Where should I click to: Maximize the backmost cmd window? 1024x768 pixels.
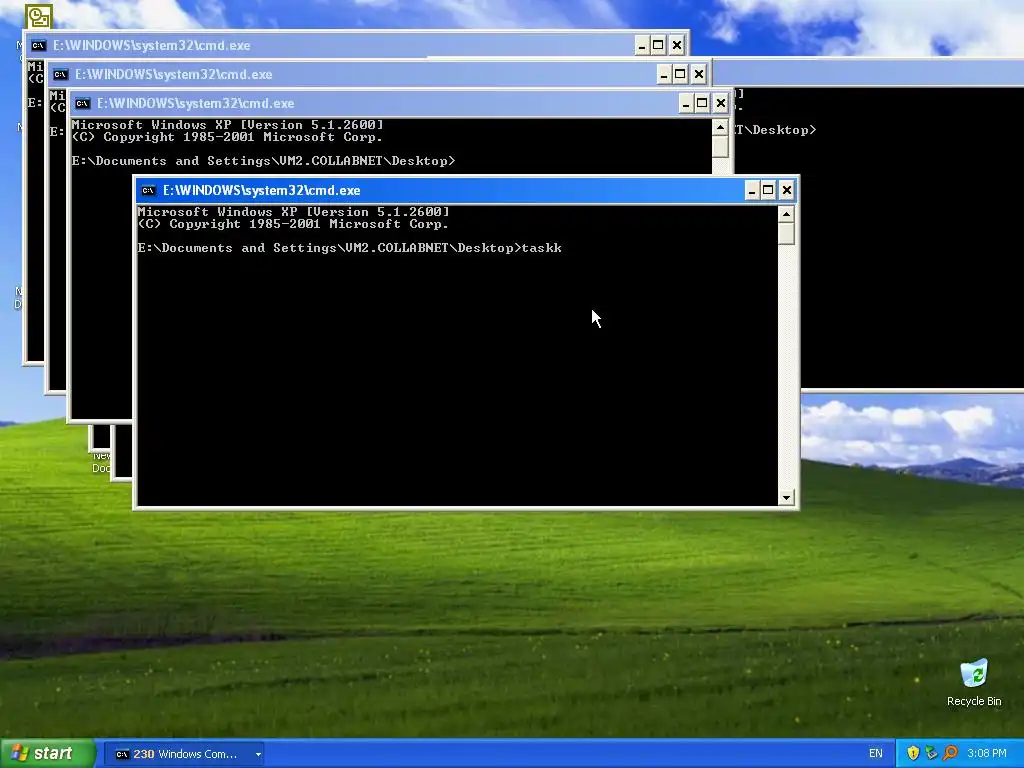[658, 46]
